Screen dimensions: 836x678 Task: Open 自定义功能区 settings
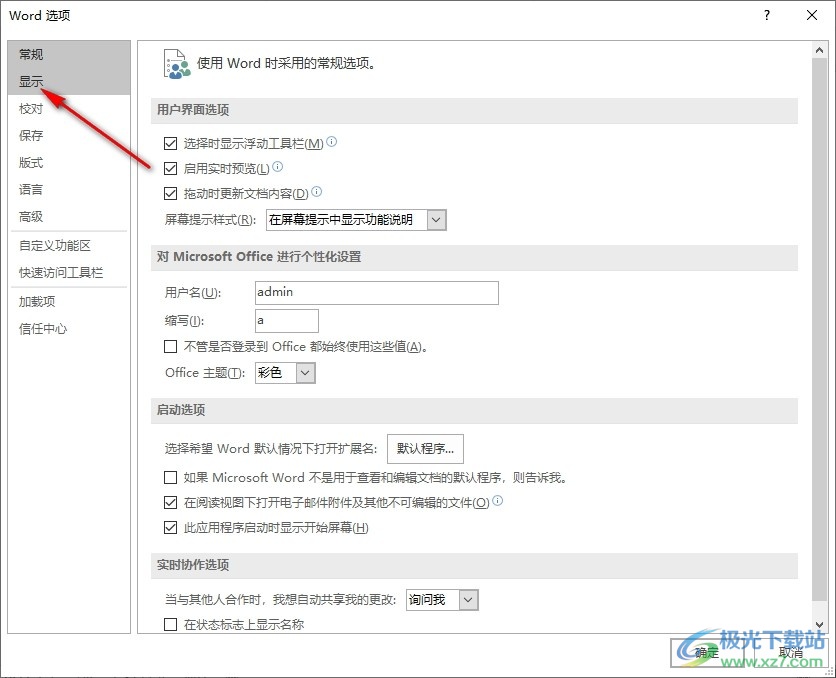69,246
